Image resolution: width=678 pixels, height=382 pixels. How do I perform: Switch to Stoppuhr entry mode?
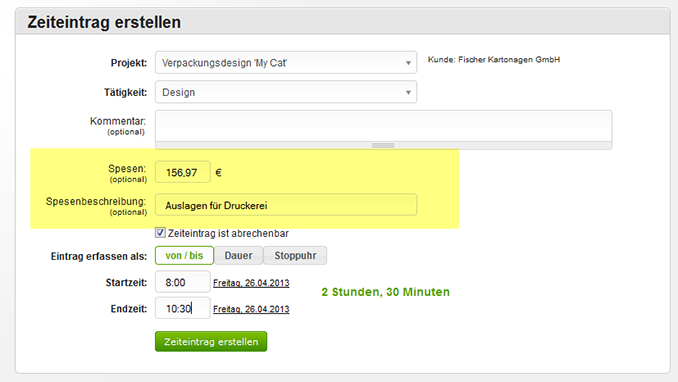point(295,255)
